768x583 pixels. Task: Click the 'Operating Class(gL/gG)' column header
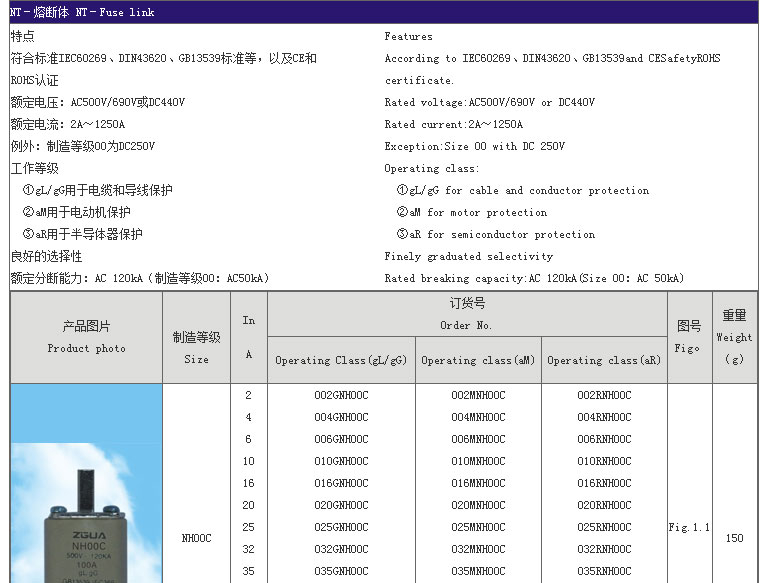[341, 361]
